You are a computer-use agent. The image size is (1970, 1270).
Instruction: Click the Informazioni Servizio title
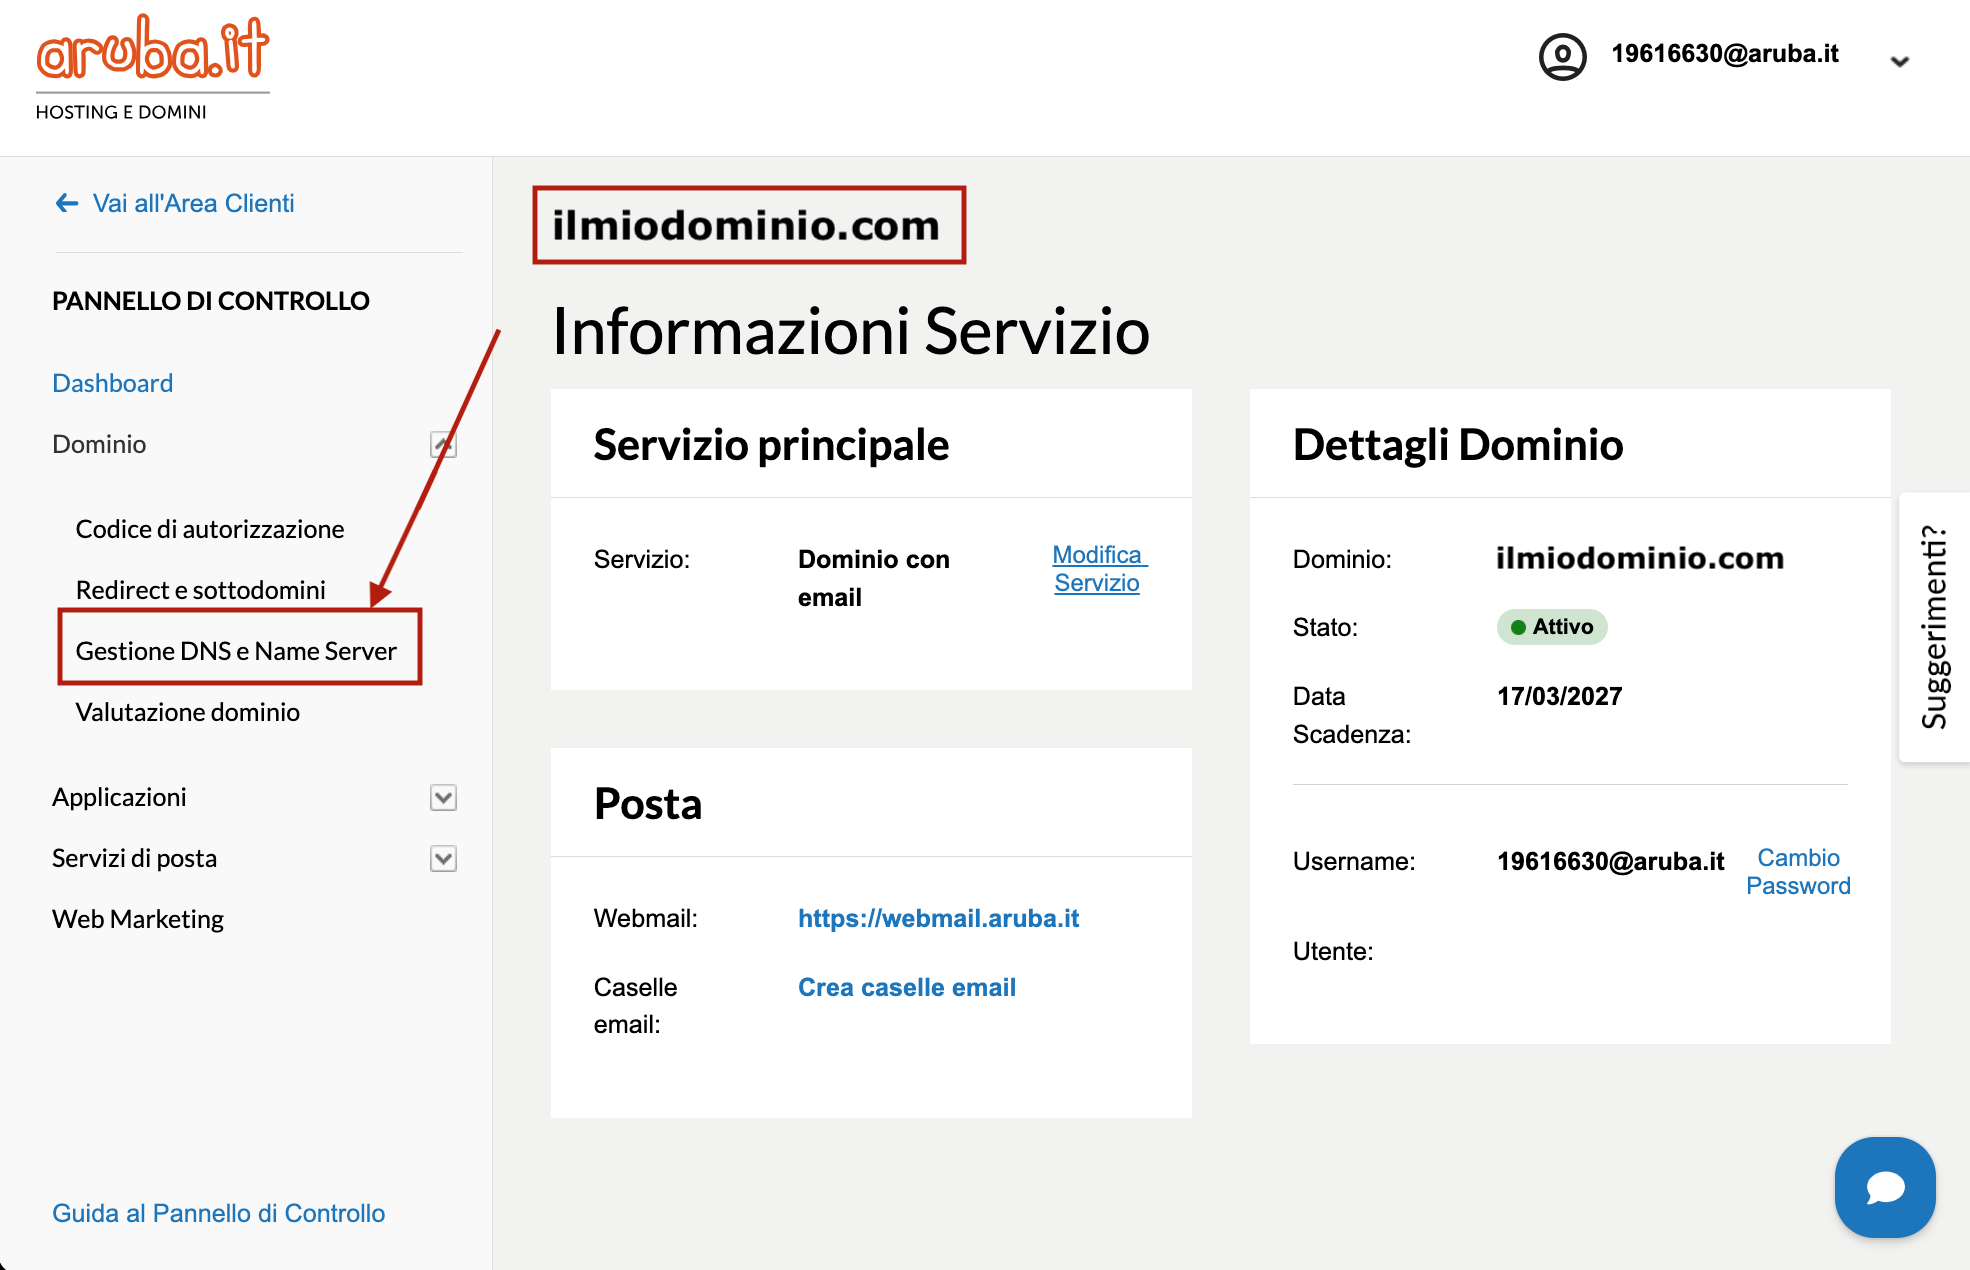coord(851,331)
